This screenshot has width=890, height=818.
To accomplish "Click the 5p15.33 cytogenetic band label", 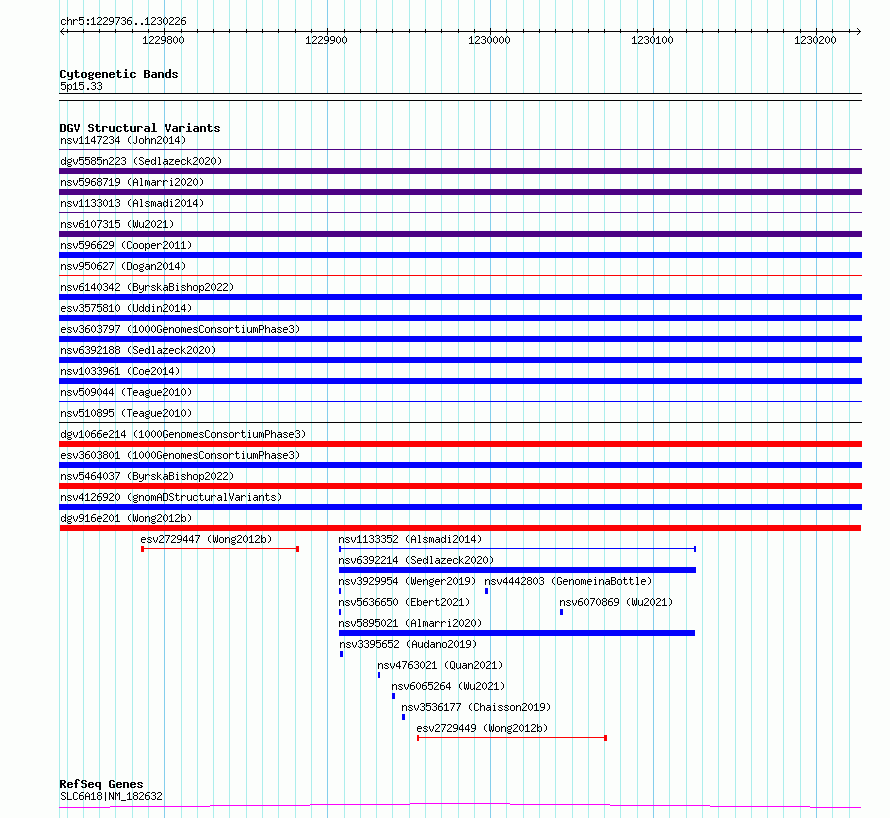I will [81, 86].
